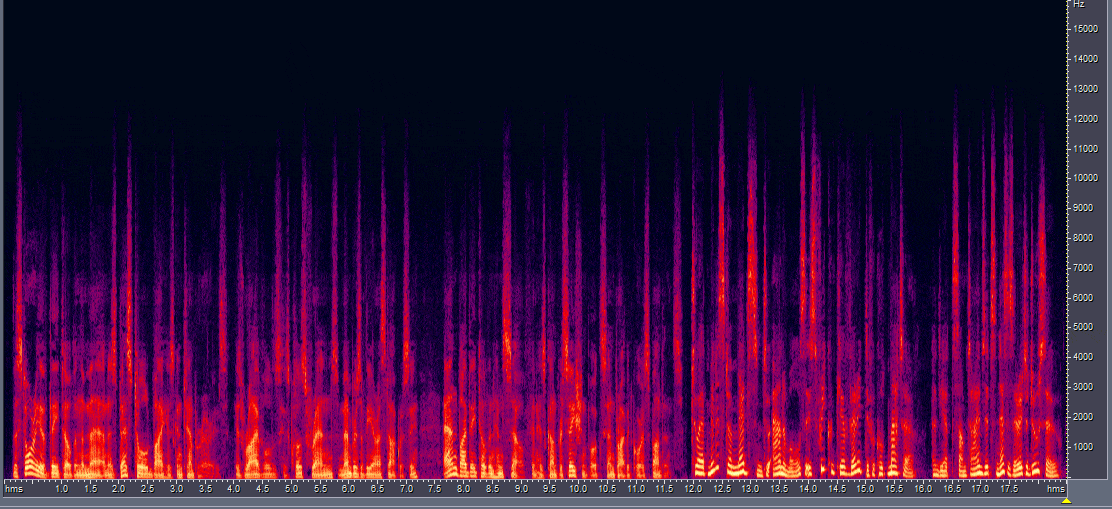The width and height of the screenshot is (1112, 509).
Task: Click the 14.0 mark on time ruler
Action: point(808,489)
